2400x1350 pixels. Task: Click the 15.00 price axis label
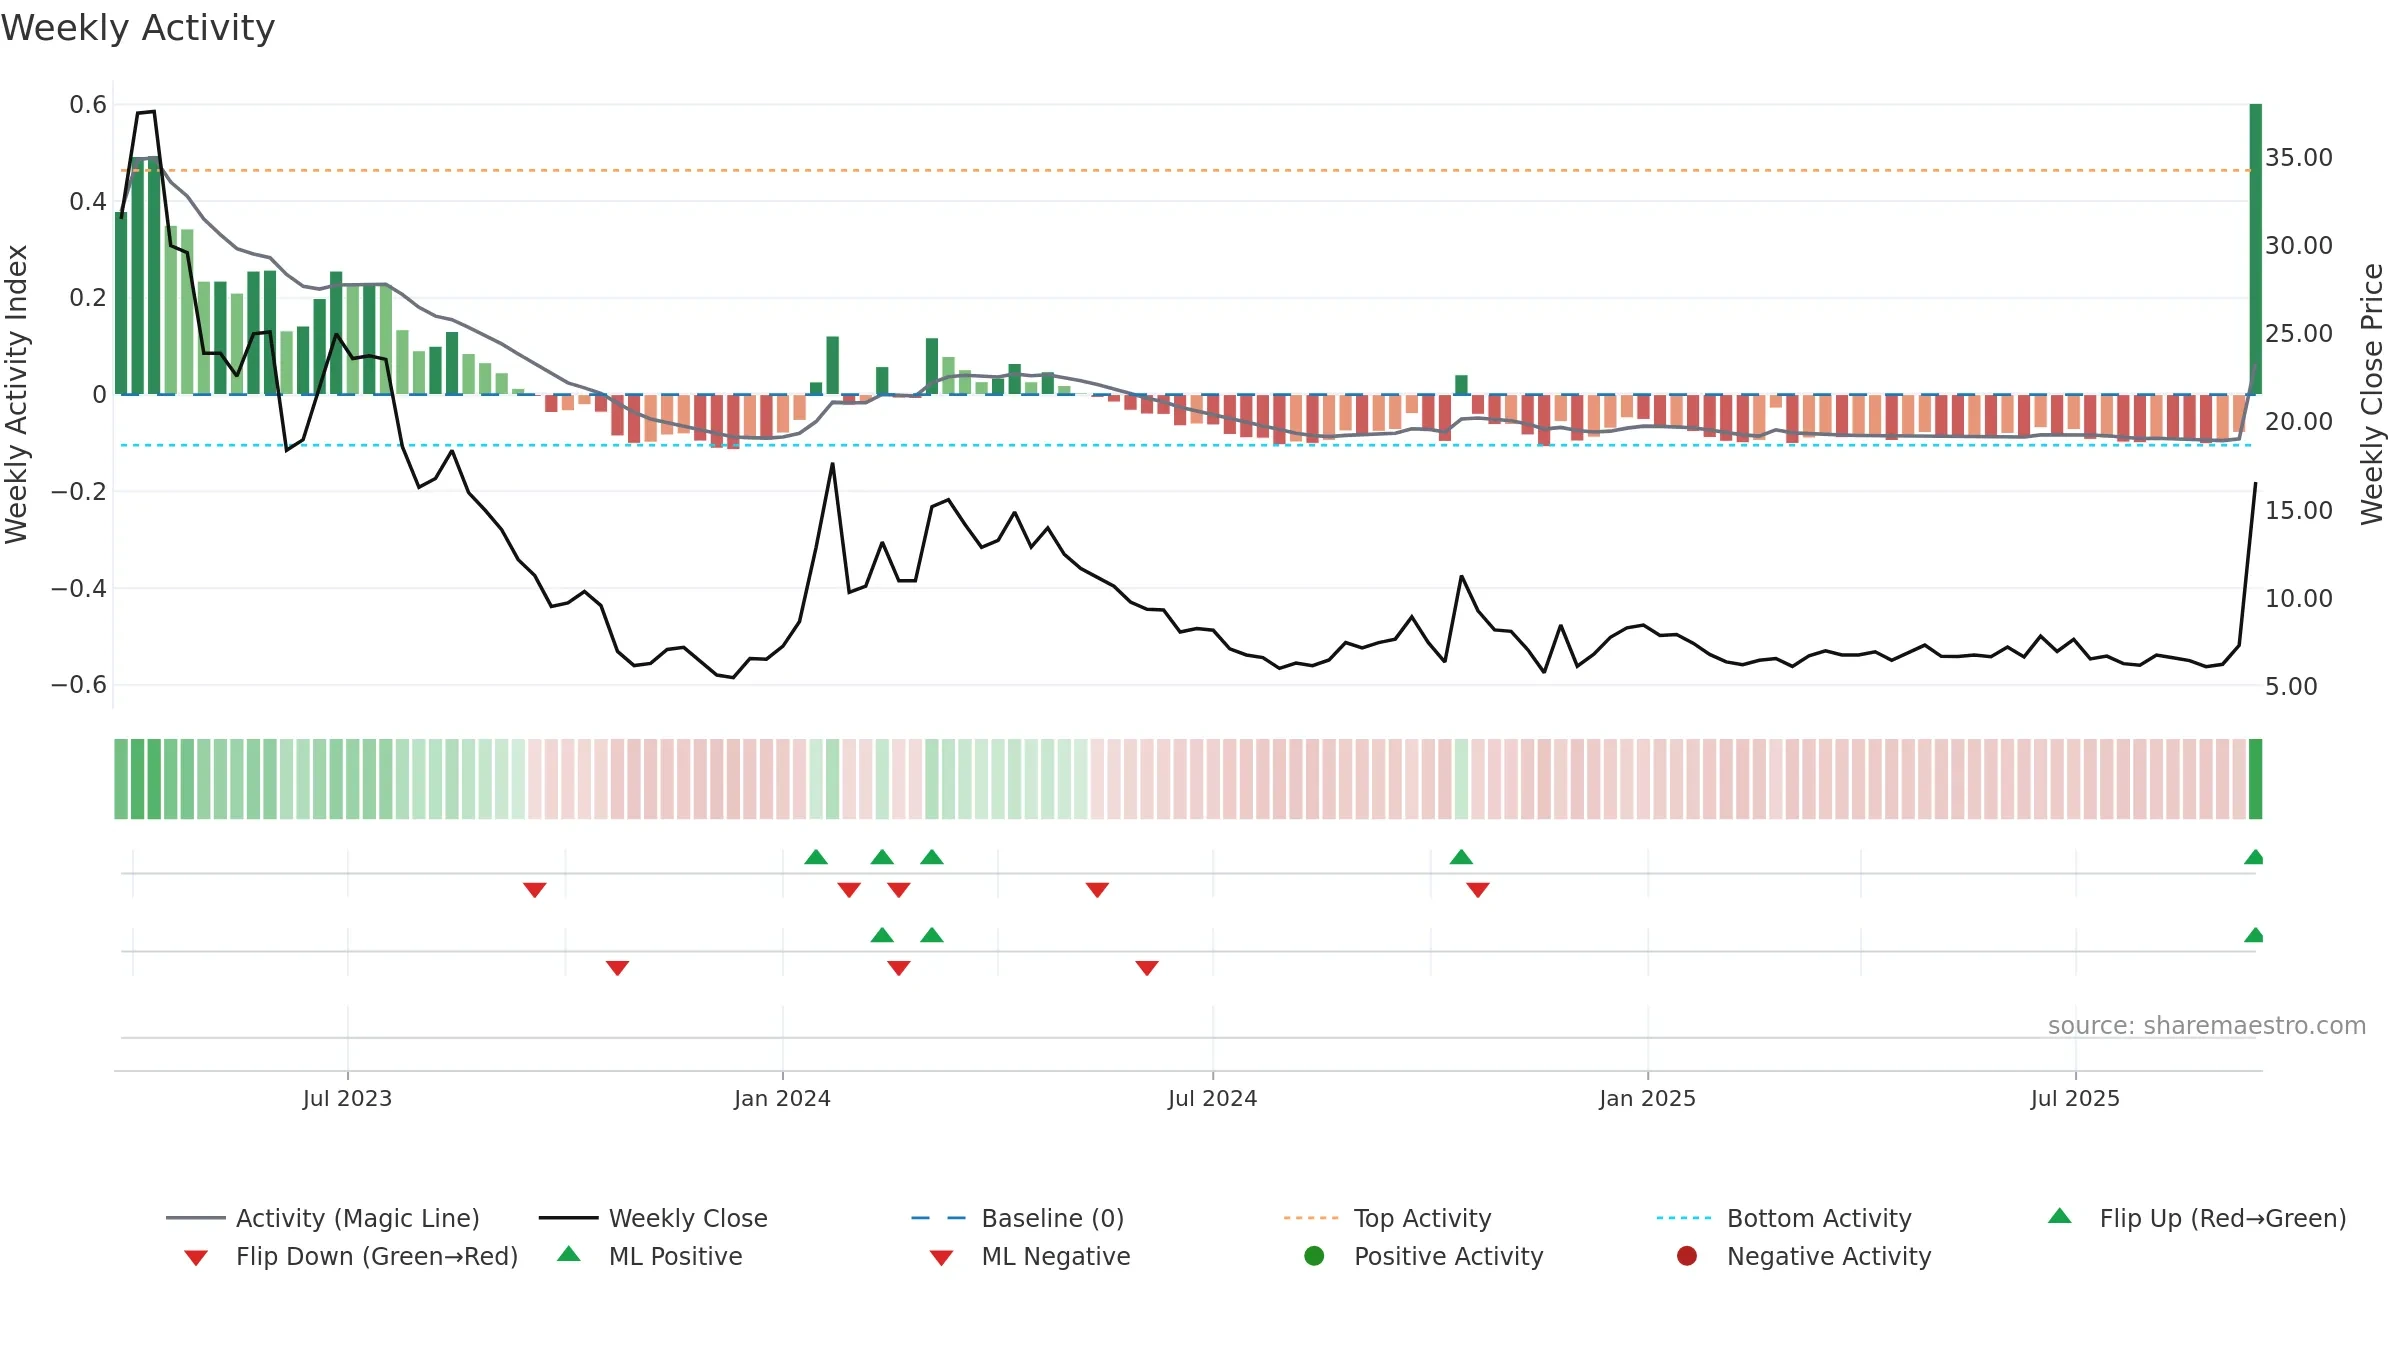click(x=2298, y=510)
